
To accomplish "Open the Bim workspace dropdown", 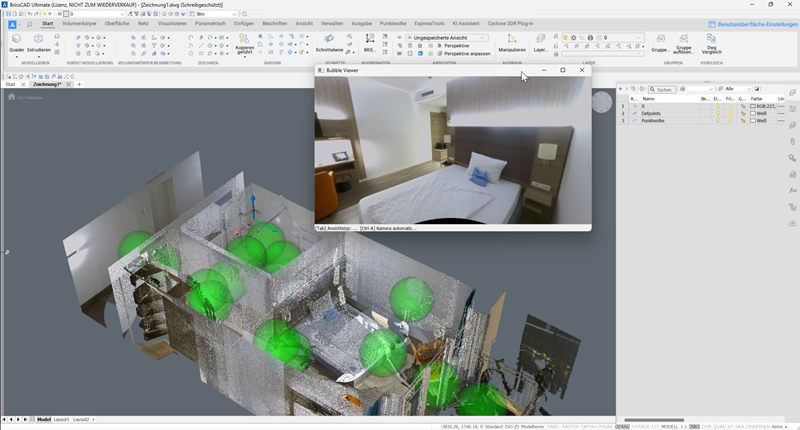I will click(x=216, y=14).
